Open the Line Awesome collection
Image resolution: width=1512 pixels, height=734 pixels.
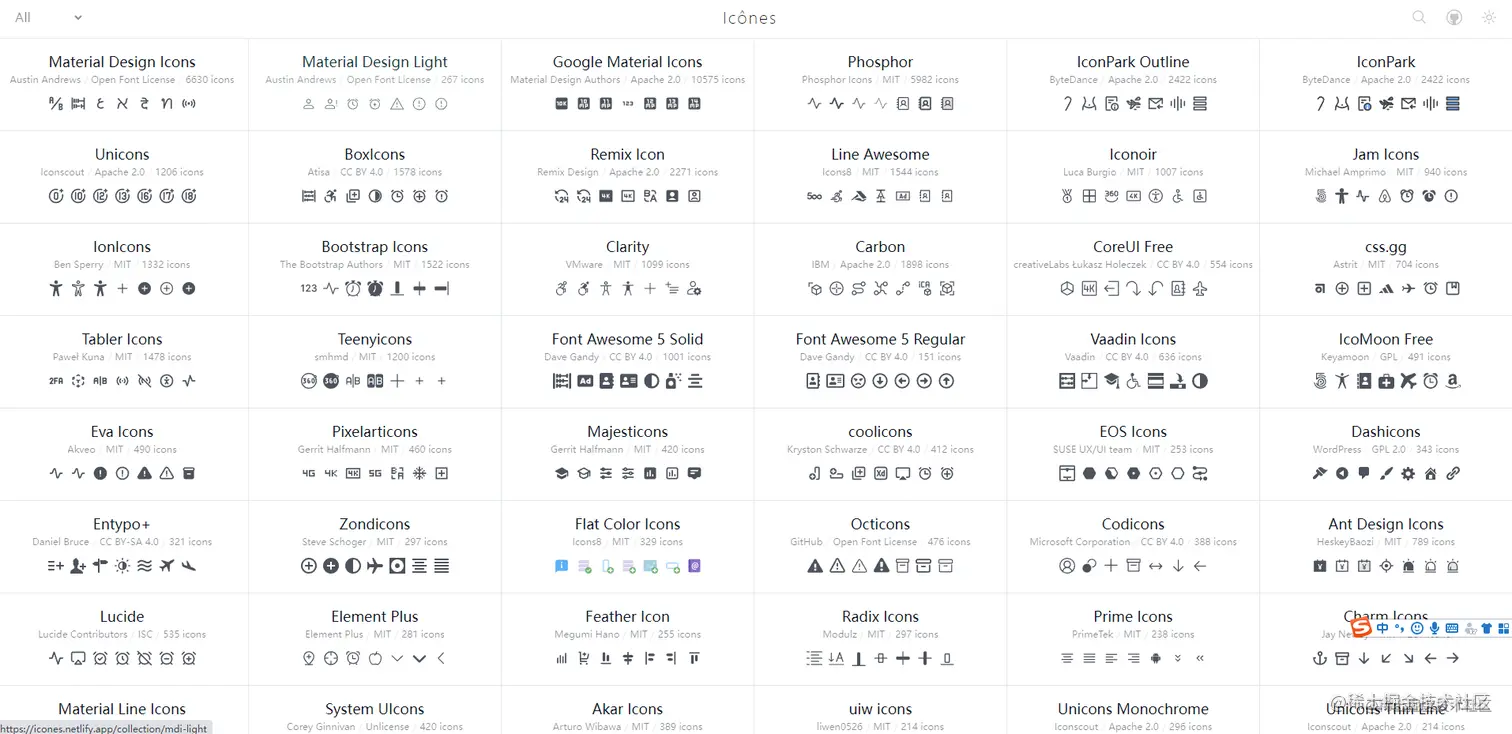click(880, 154)
